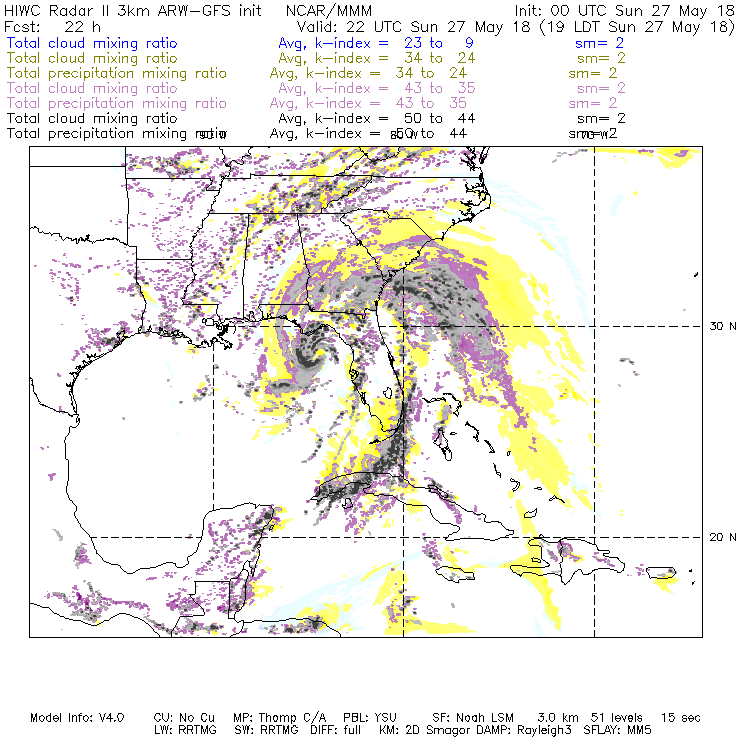This screenshot has width=740, height=740.
Task: Click the 'PBL: YSU' model setting
Action: (370, 718)
